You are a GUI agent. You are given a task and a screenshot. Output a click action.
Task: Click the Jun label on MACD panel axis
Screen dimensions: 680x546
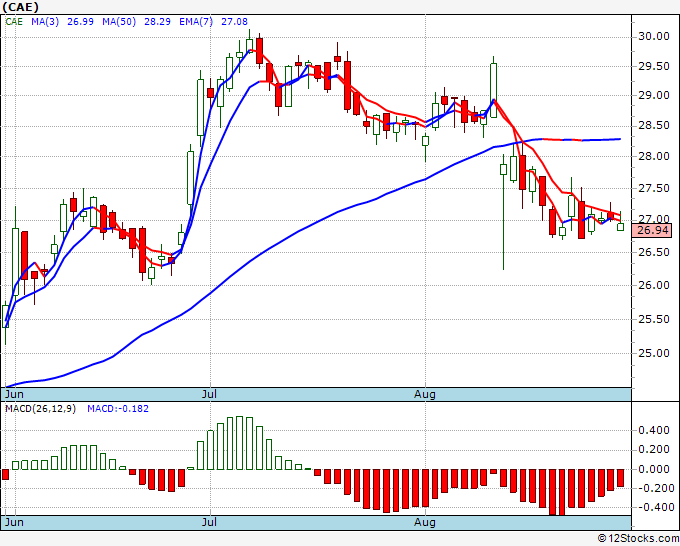(x=14, y=522)
